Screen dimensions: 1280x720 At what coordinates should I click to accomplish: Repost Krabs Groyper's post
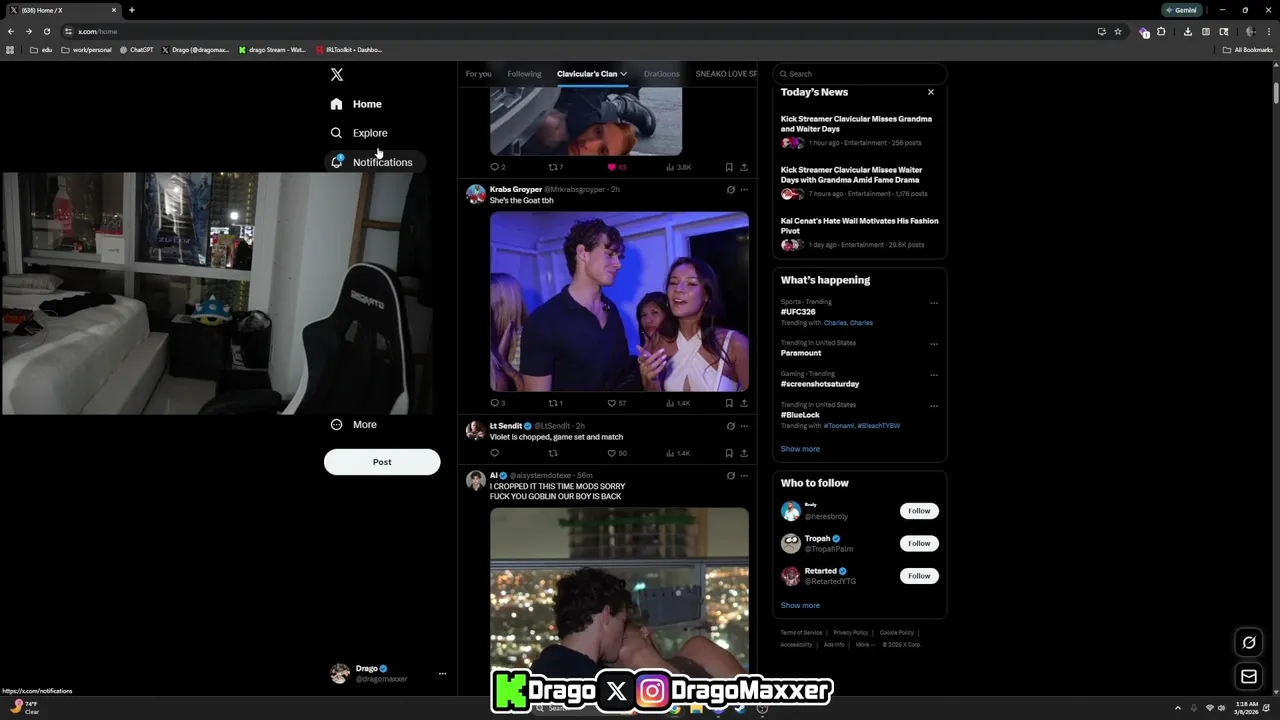(553, 403)
